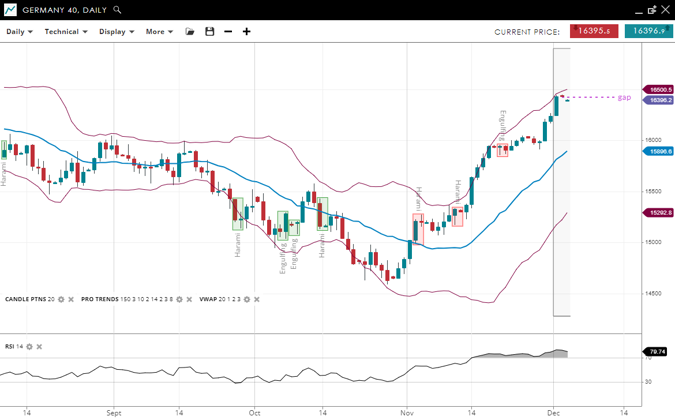Click the red sell price 16395.5 button

(x=594, y=31)
